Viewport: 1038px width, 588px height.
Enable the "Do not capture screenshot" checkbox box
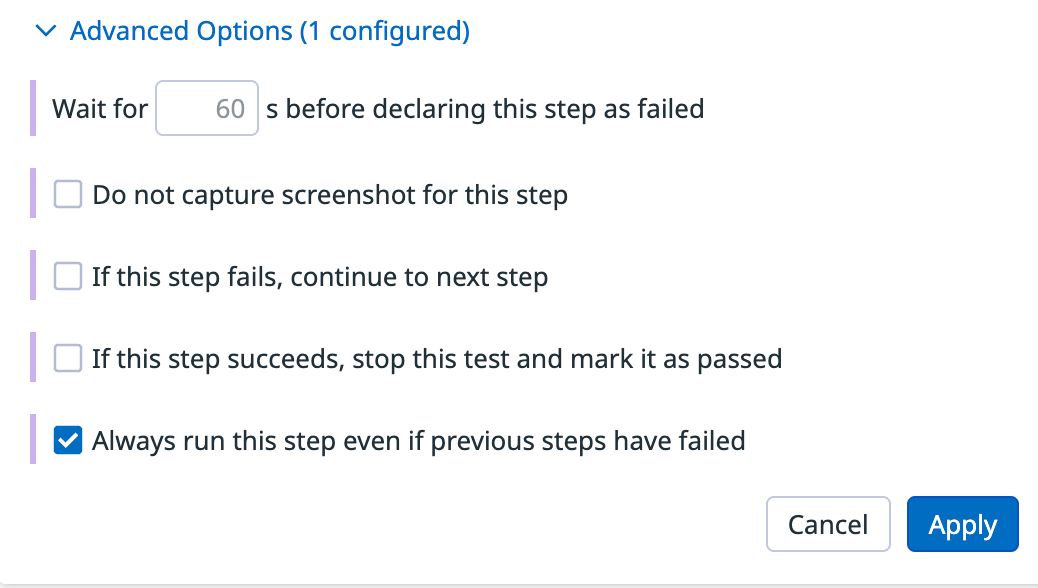[x=68, y=194]
